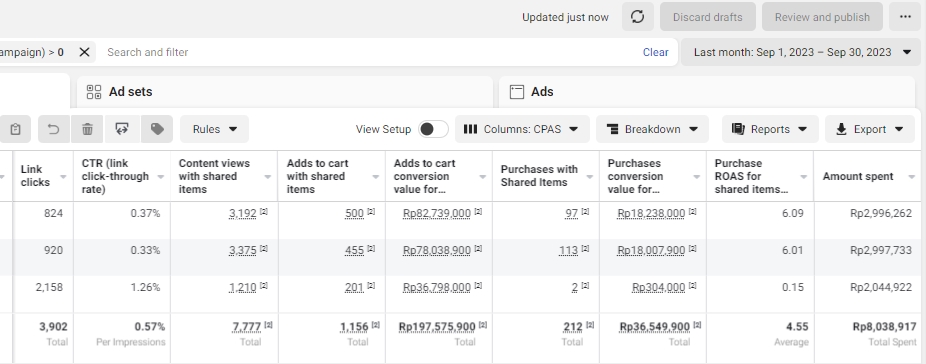The image size is (926, 364).
Task: Open the CTR column header dropdown arrow
Action: tap(161, 177)
